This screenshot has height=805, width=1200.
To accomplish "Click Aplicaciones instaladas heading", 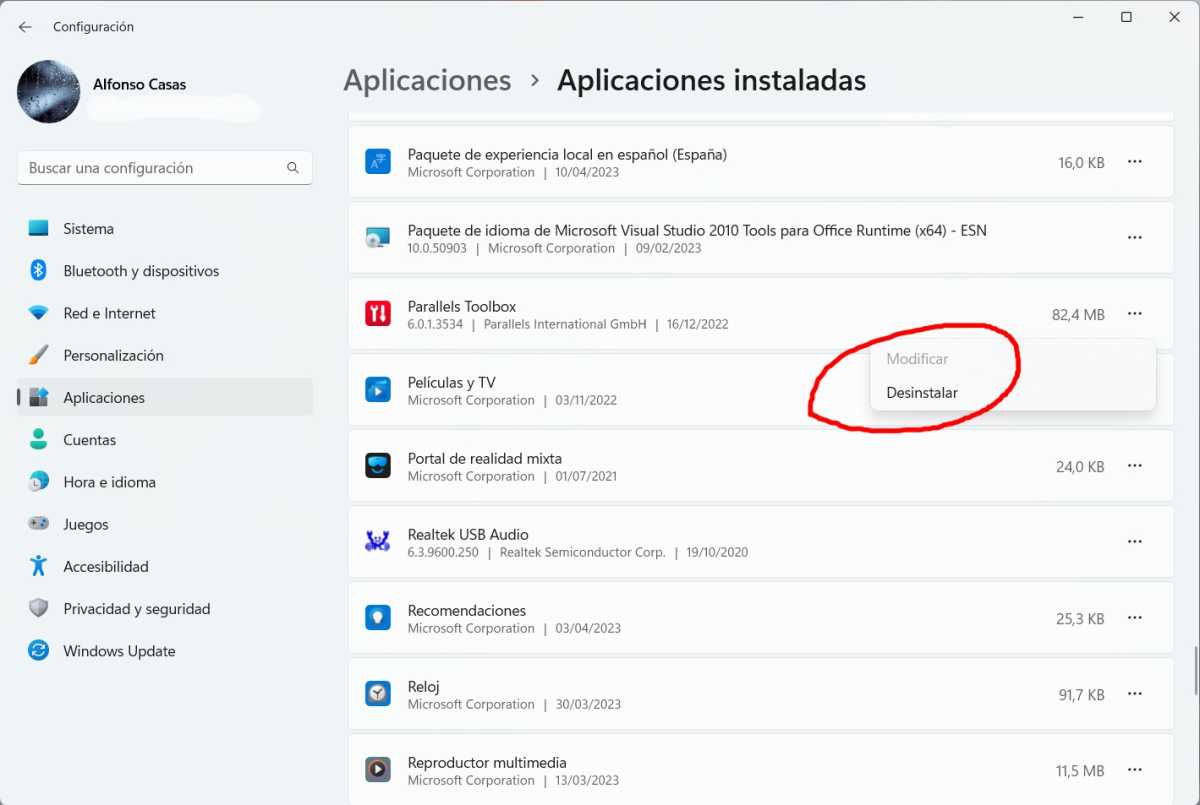I will 711,81.
